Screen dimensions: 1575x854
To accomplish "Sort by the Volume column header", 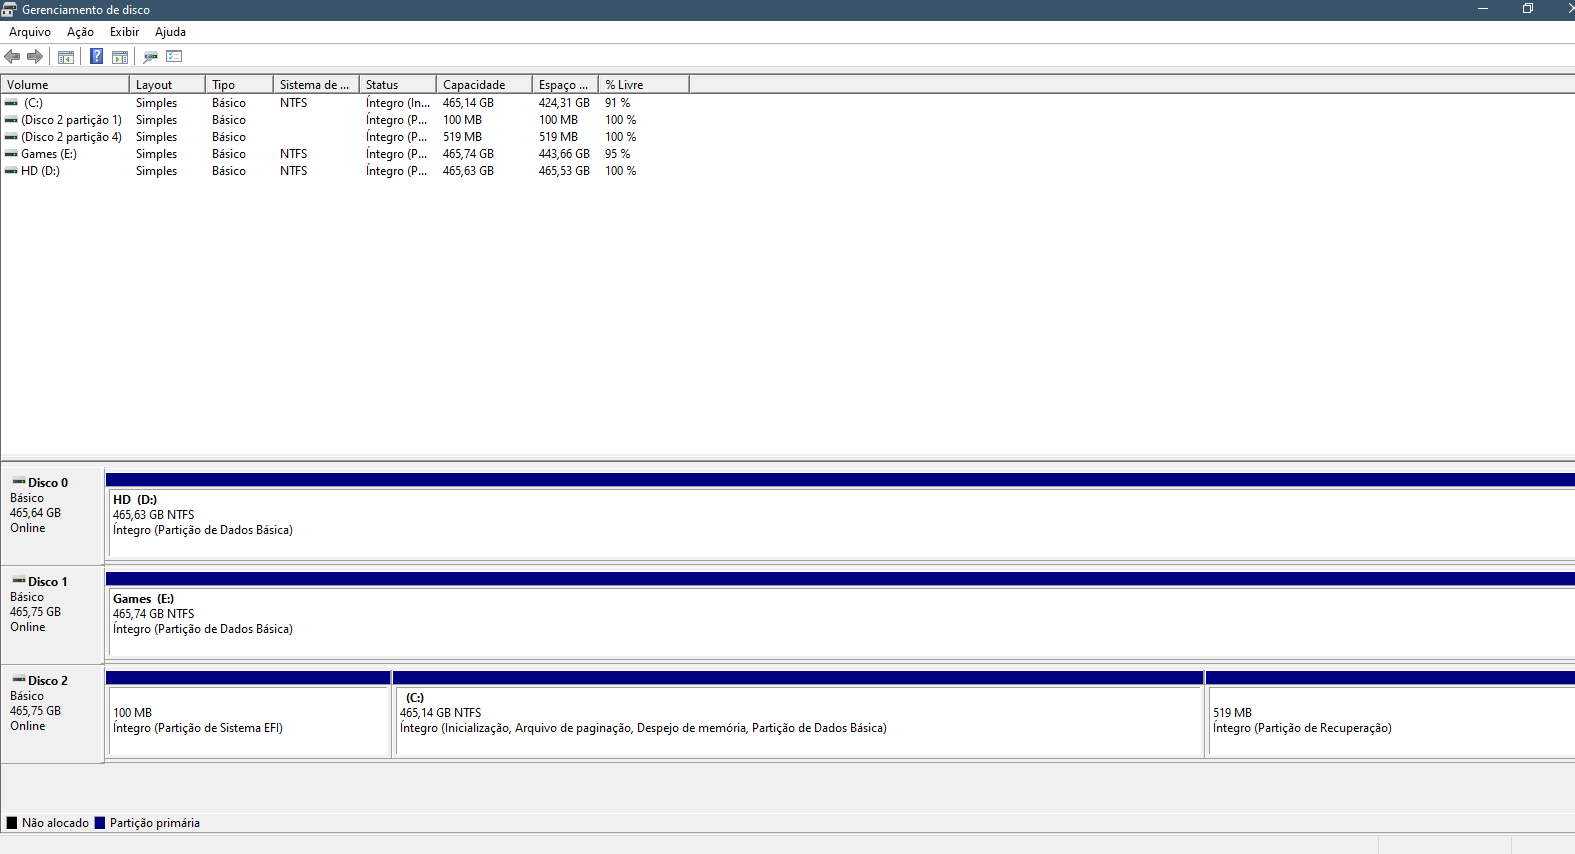I will click(x=65, y=85).
